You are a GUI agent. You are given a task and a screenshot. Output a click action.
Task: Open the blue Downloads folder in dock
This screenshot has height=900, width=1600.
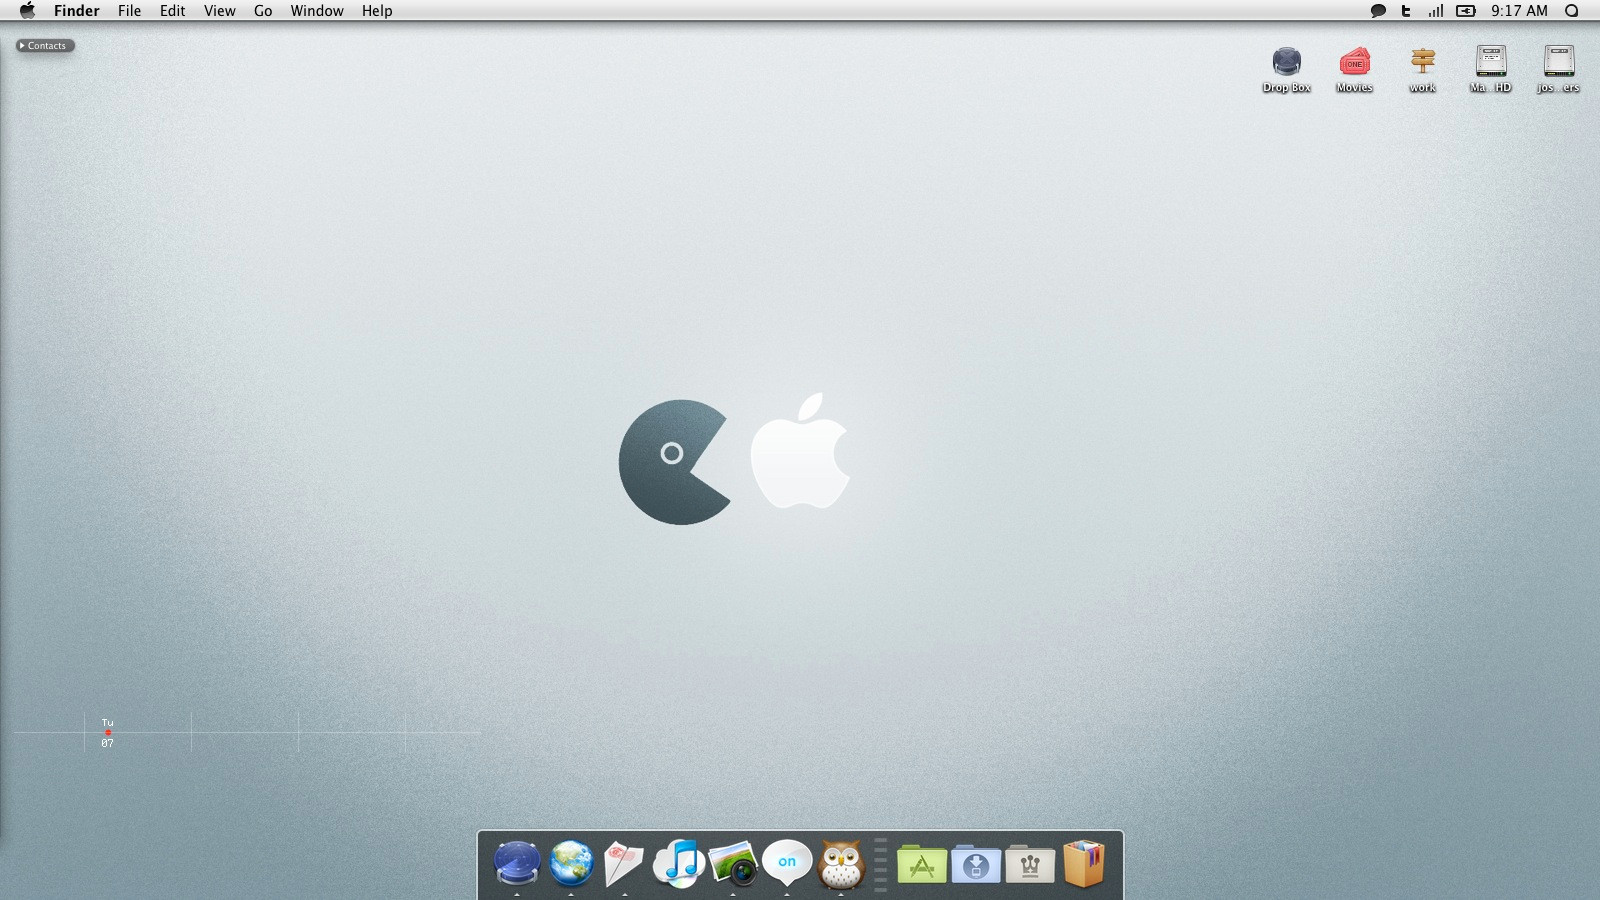tap(976, 865)
